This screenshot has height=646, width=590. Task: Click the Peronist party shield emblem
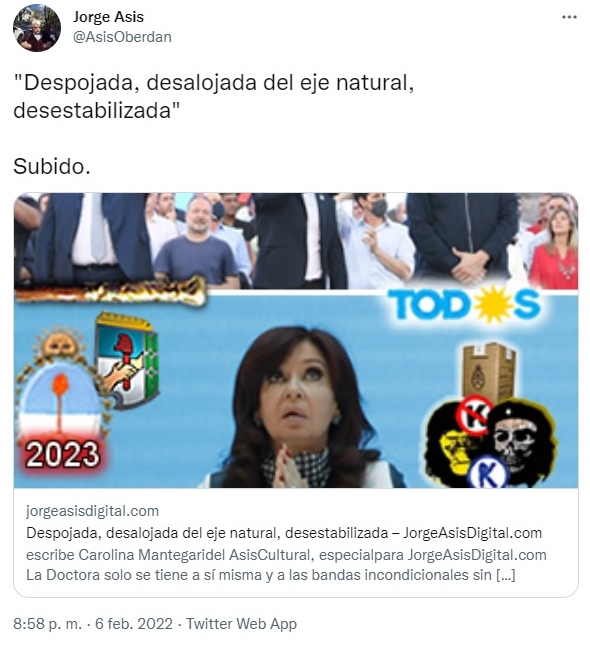tap(126, 360)
